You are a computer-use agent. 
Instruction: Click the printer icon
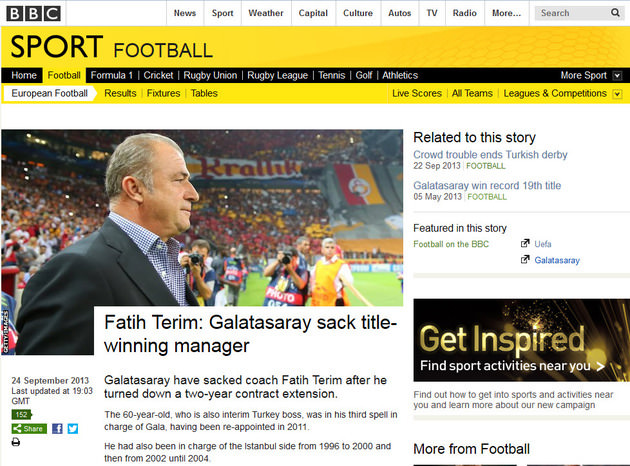(x=16, y=442)
